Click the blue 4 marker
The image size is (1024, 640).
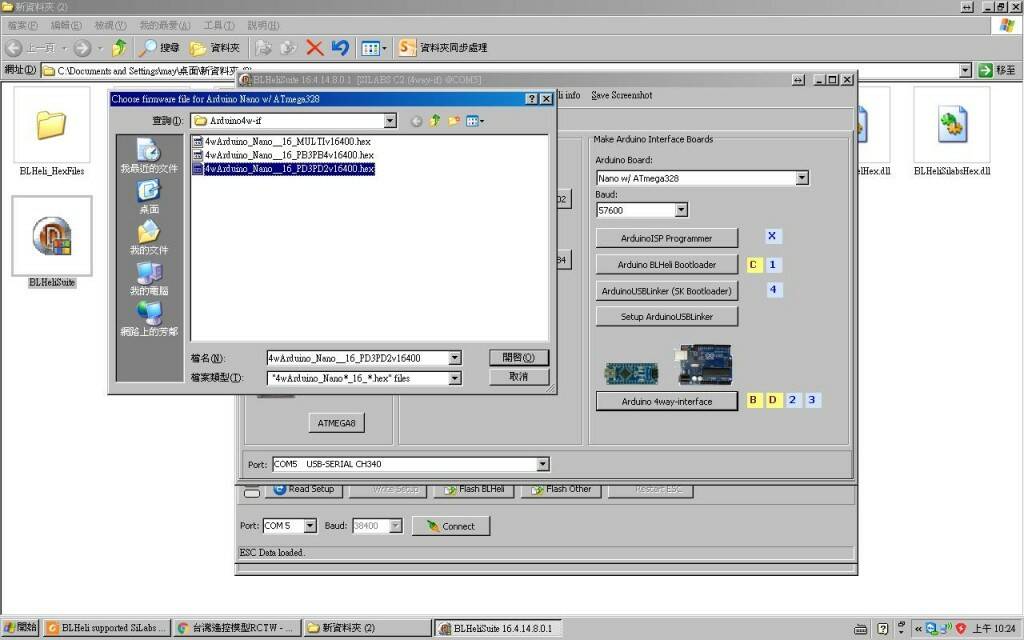[x=773, y=289]
